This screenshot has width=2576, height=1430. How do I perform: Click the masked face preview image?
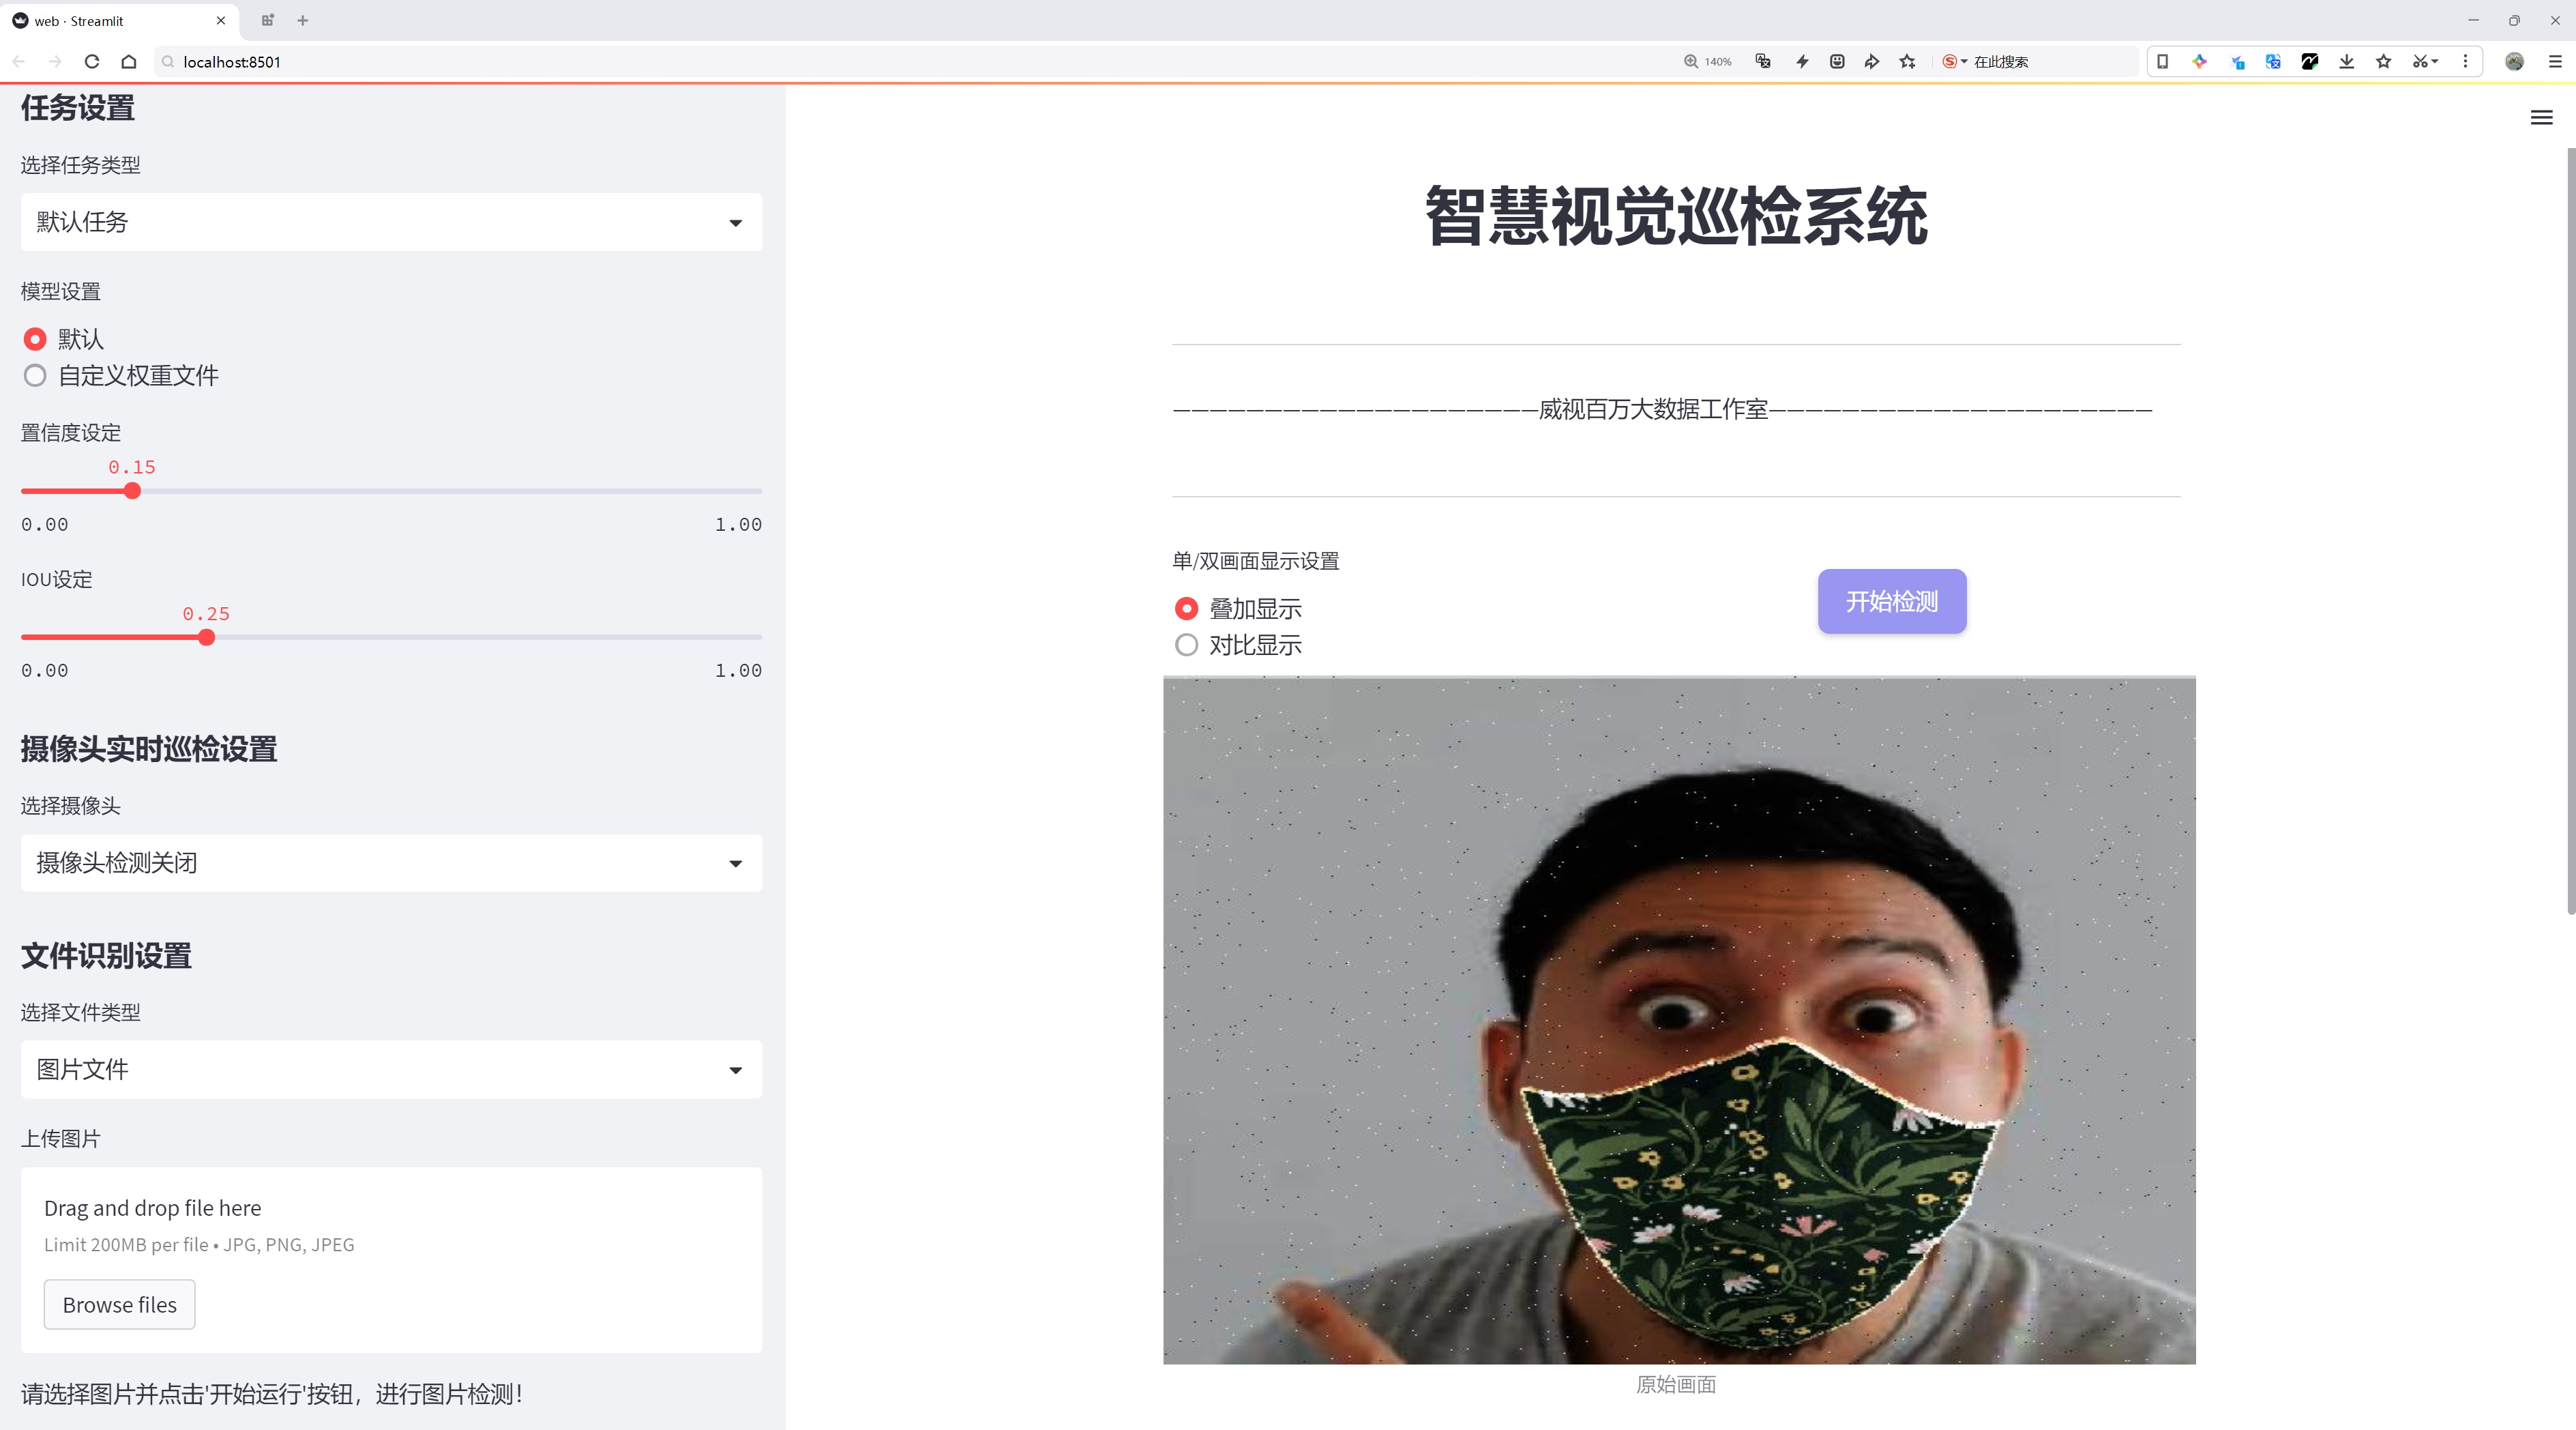click(1679, 1020)
